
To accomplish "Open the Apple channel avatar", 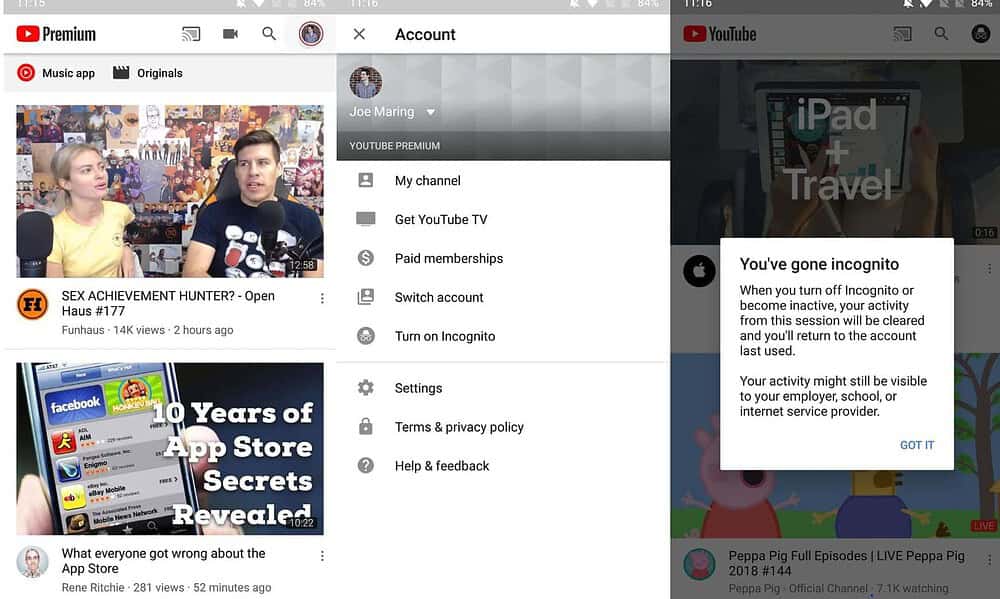I will coord(699,270).
